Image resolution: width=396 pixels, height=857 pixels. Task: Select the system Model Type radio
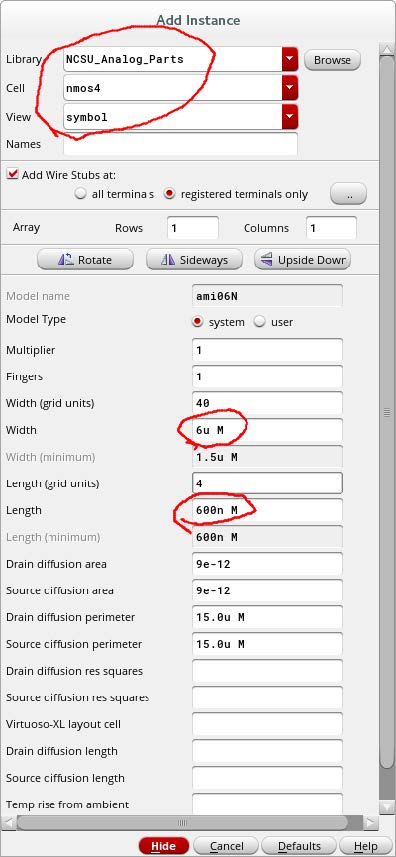[x=198, y=322]
